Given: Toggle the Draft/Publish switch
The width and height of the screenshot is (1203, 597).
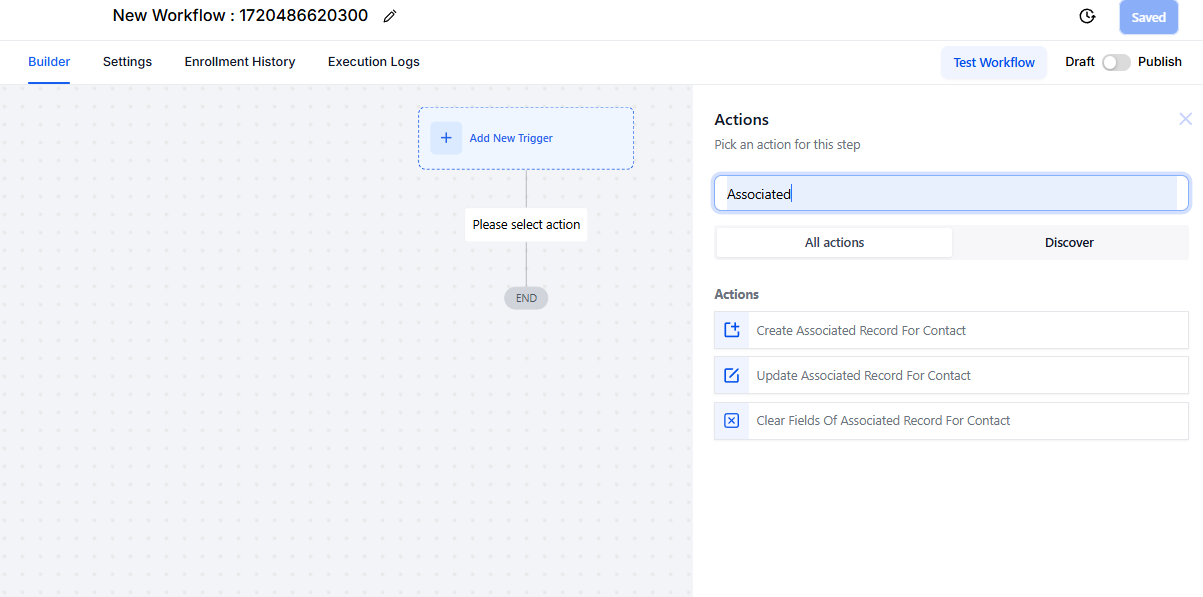Looking at the screenshot, I should click(1116, 62).
